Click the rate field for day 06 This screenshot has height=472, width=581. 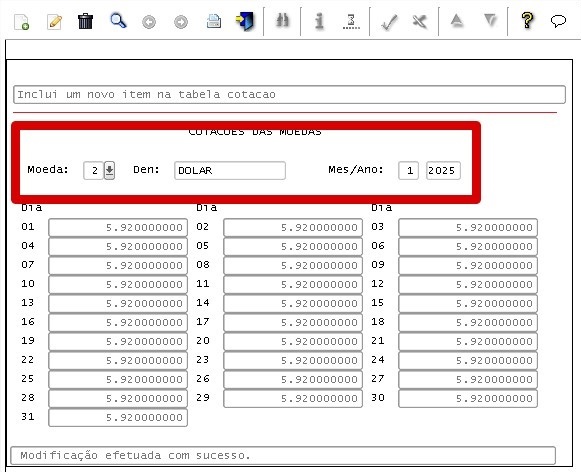tap(468, 246)
